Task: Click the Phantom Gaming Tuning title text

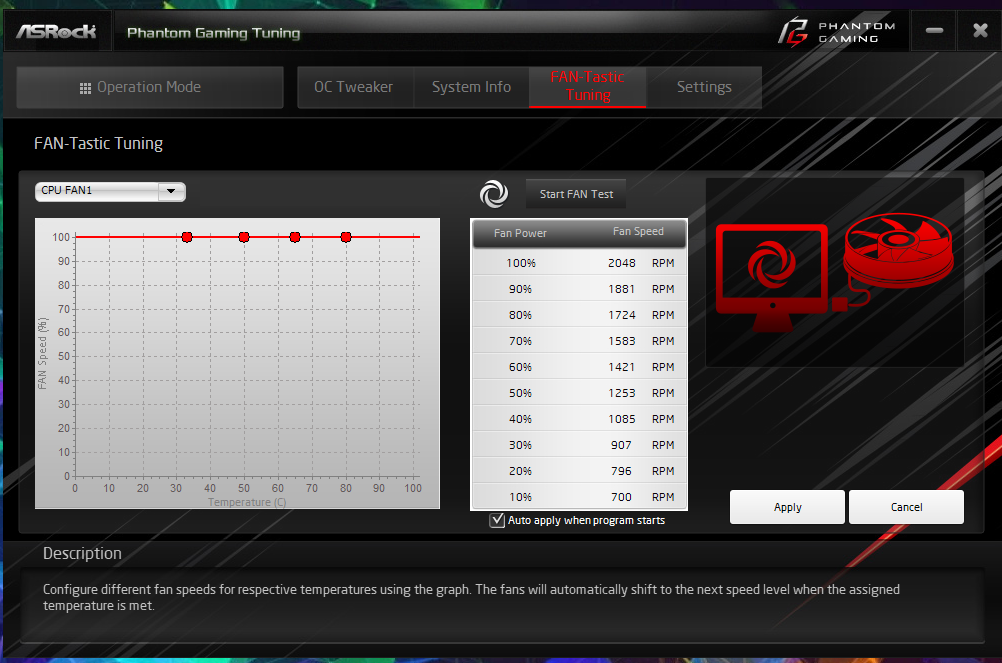Action: [x=213, y=33]
